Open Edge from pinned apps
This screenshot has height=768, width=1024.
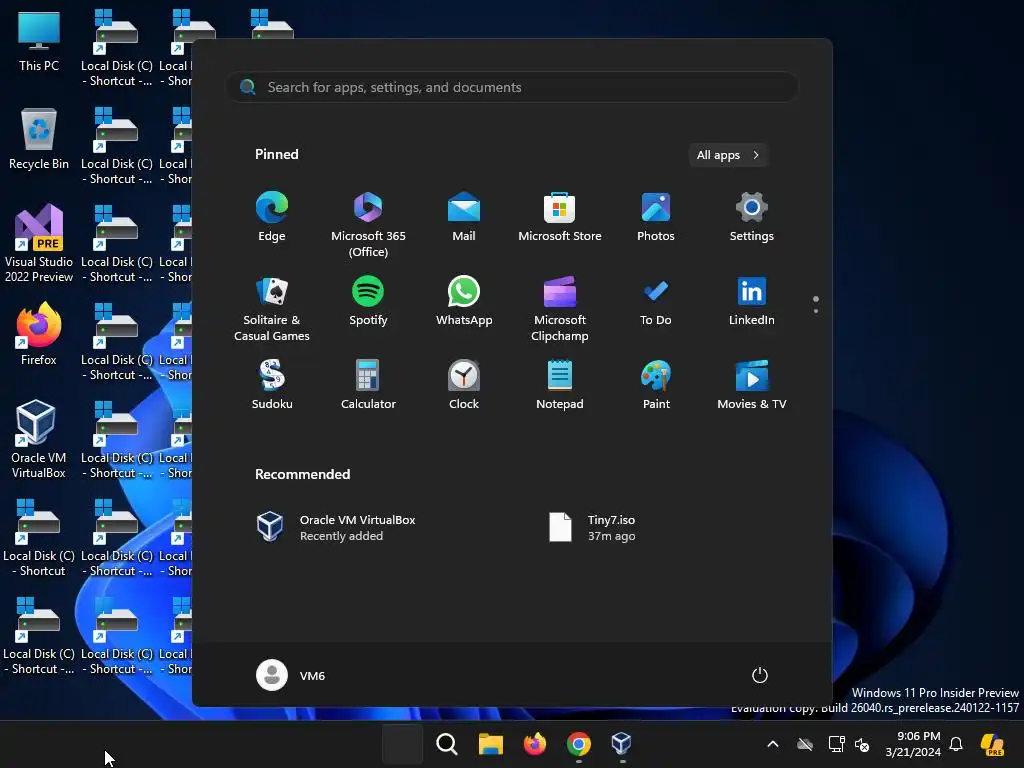click(x=272, y=217)
